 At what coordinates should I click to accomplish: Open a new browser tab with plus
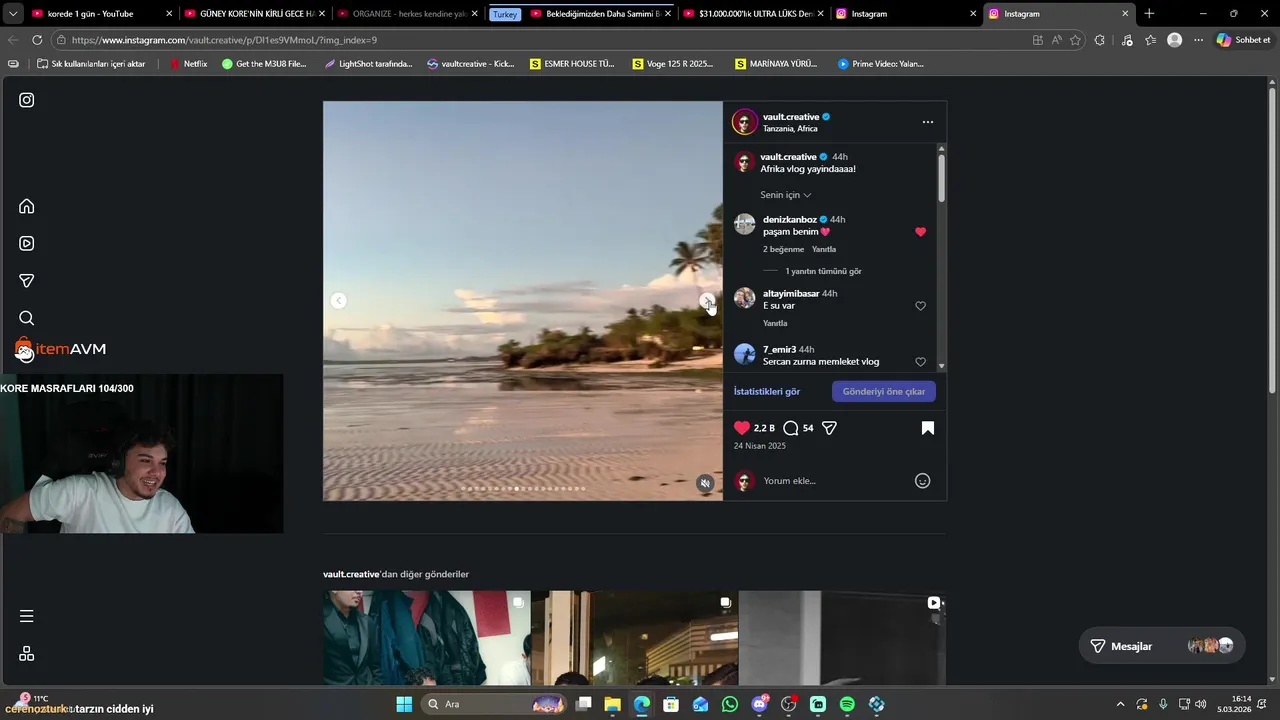pyautogui.click(x=1149, y=14)
